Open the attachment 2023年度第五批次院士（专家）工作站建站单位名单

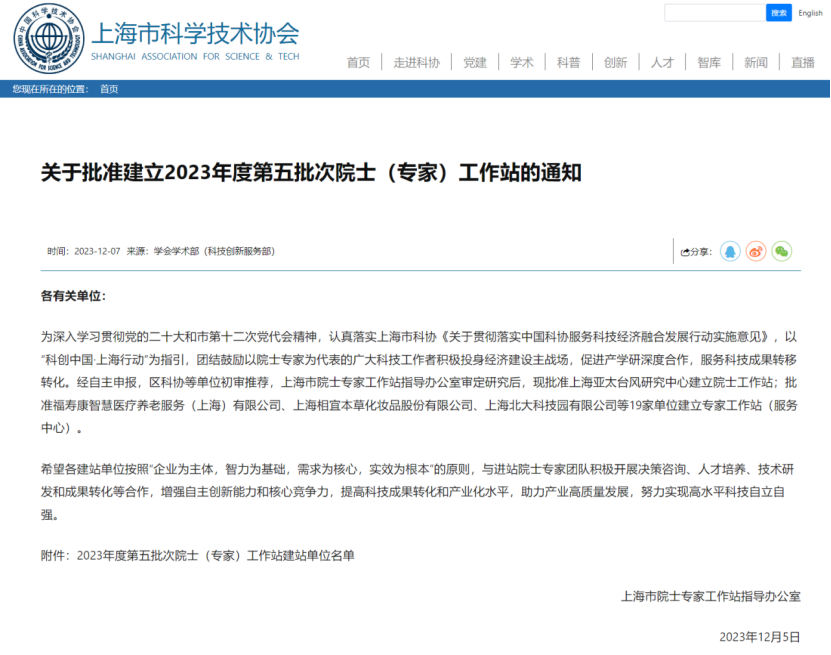(216, 555)
